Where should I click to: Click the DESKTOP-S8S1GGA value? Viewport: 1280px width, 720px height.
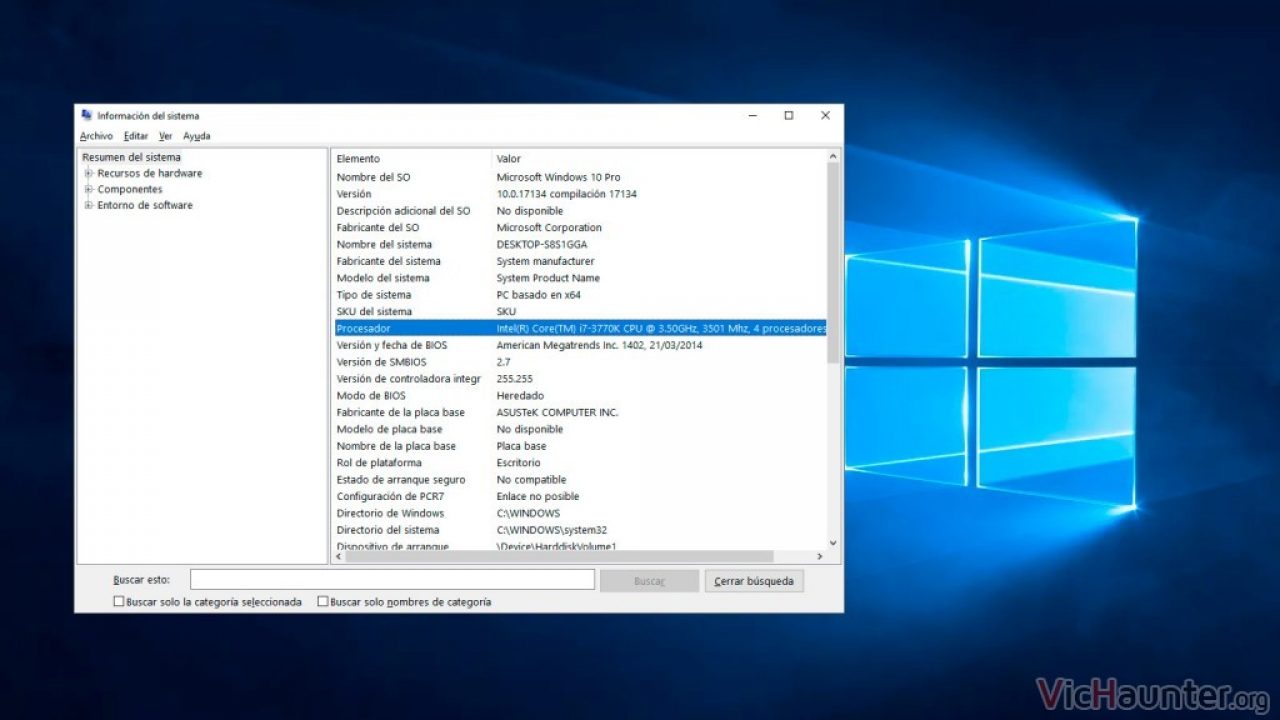[542, 244]
